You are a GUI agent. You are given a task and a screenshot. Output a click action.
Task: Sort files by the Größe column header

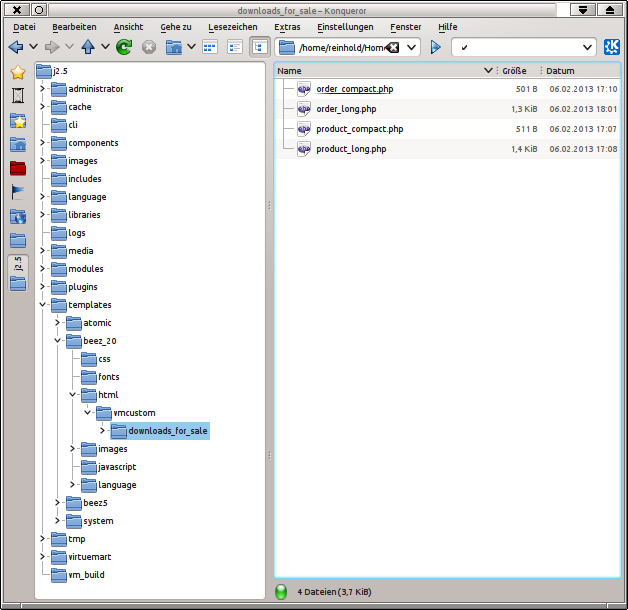click(514, 71)
